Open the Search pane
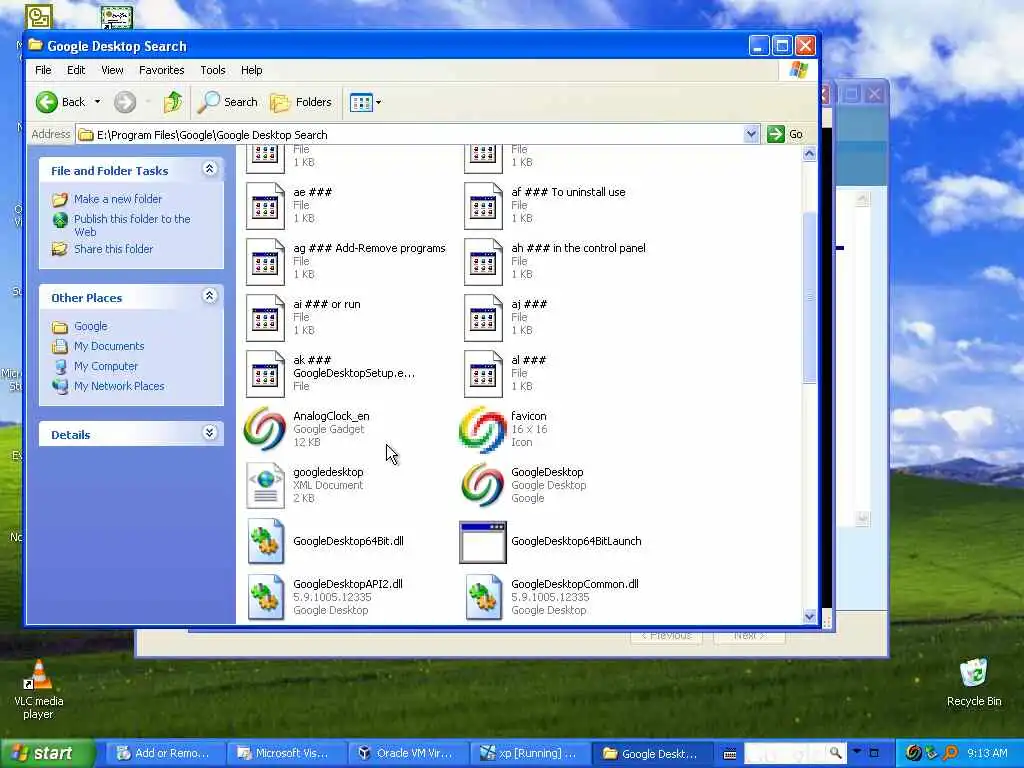 [x=228, y=102]
